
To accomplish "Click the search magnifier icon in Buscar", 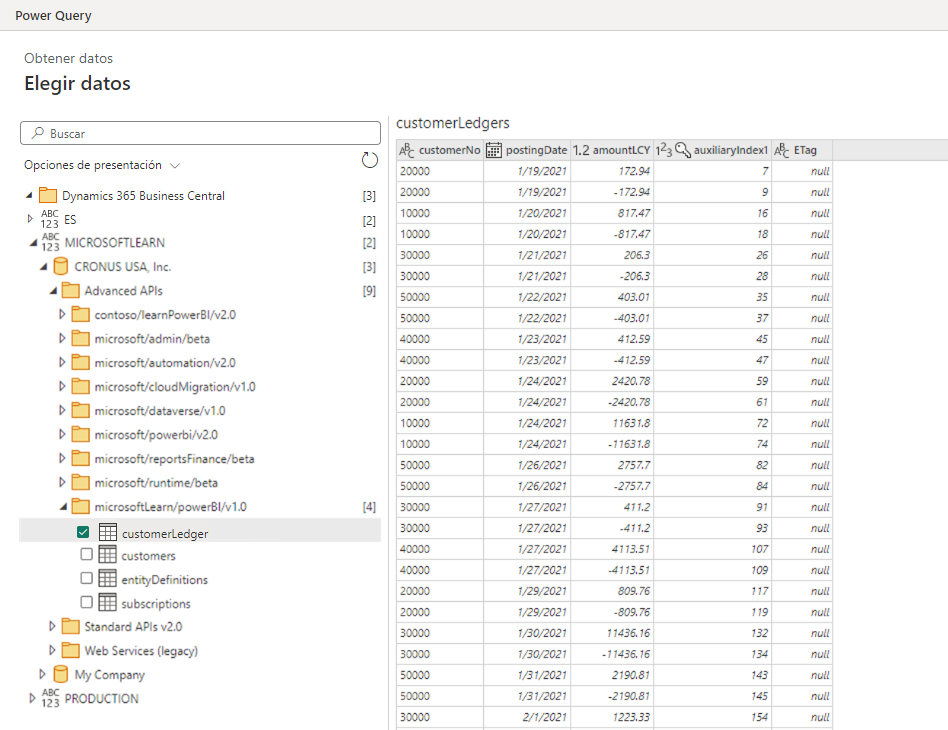I will point(38,132).
